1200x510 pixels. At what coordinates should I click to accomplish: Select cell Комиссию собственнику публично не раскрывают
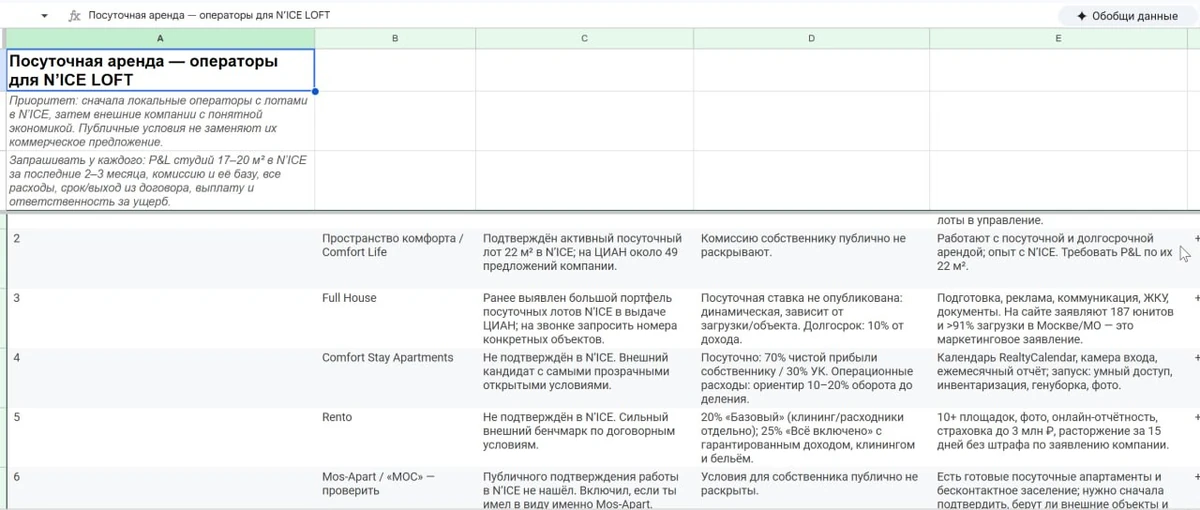[811, 258]
